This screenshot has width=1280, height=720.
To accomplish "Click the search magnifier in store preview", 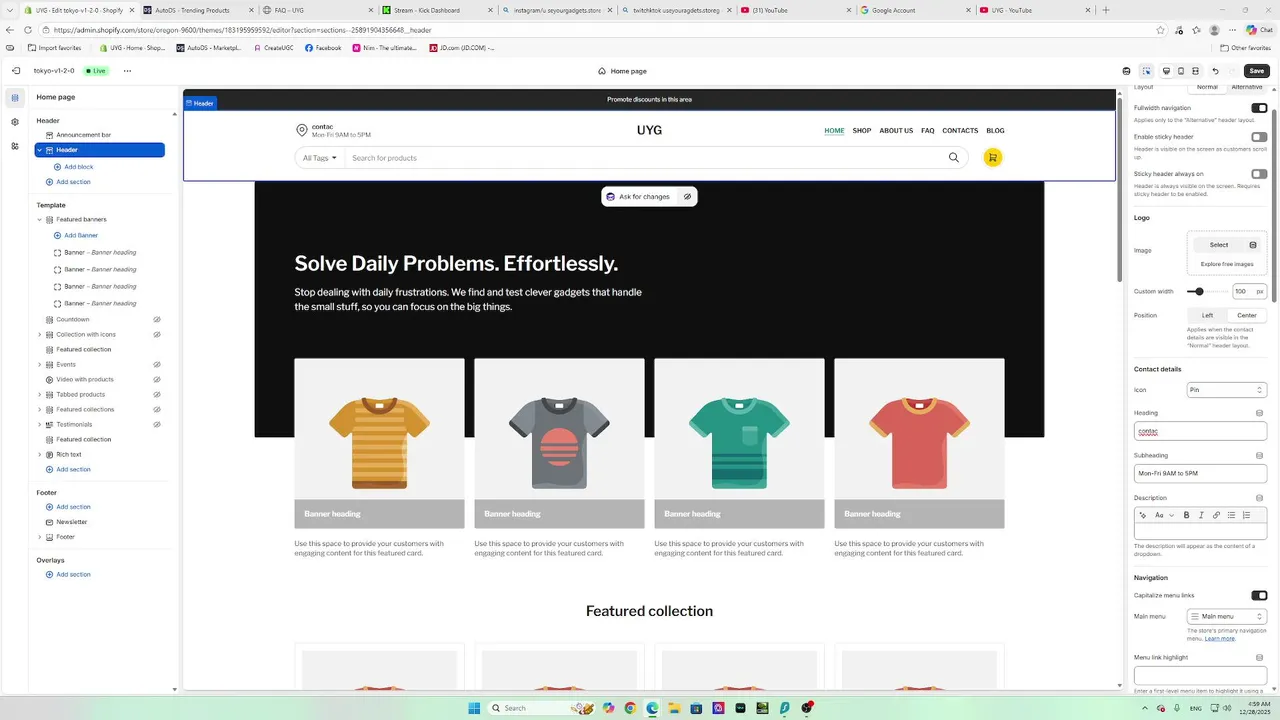I will pyautogui.click(x=954, y=157).
